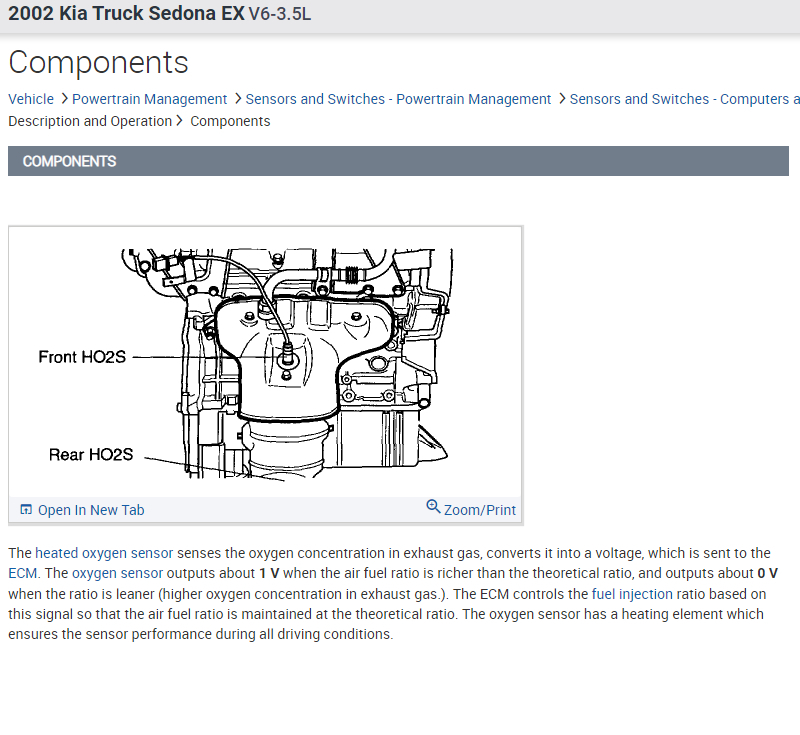The width and height of the screenshot is (800, 735).
Task: Open the Vehicle breadcrumb link
Action: [31, 99]
